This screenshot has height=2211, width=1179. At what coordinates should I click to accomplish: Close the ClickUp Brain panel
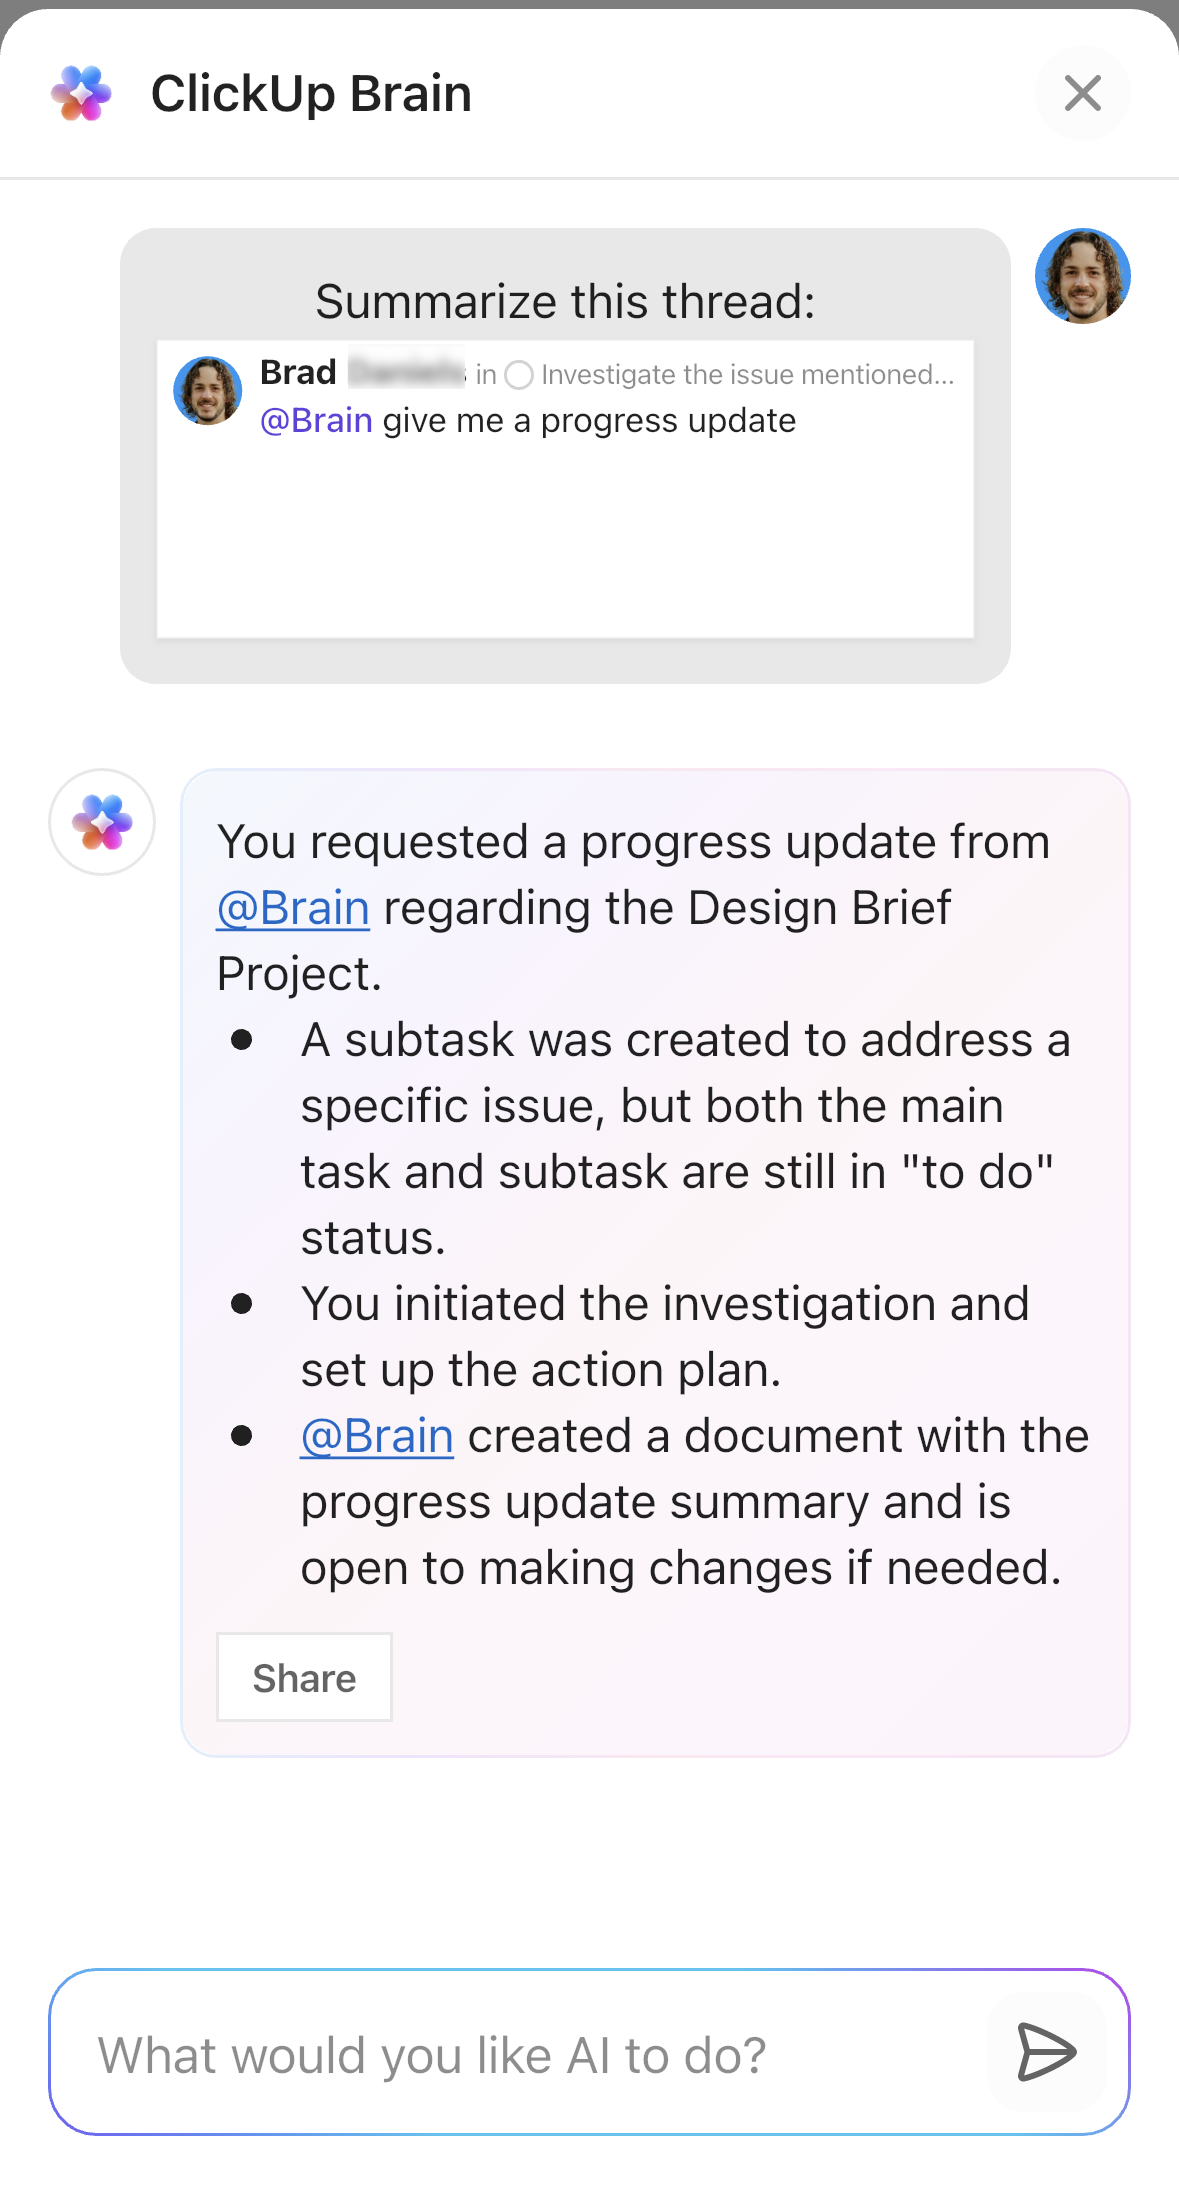[1082, 93]
